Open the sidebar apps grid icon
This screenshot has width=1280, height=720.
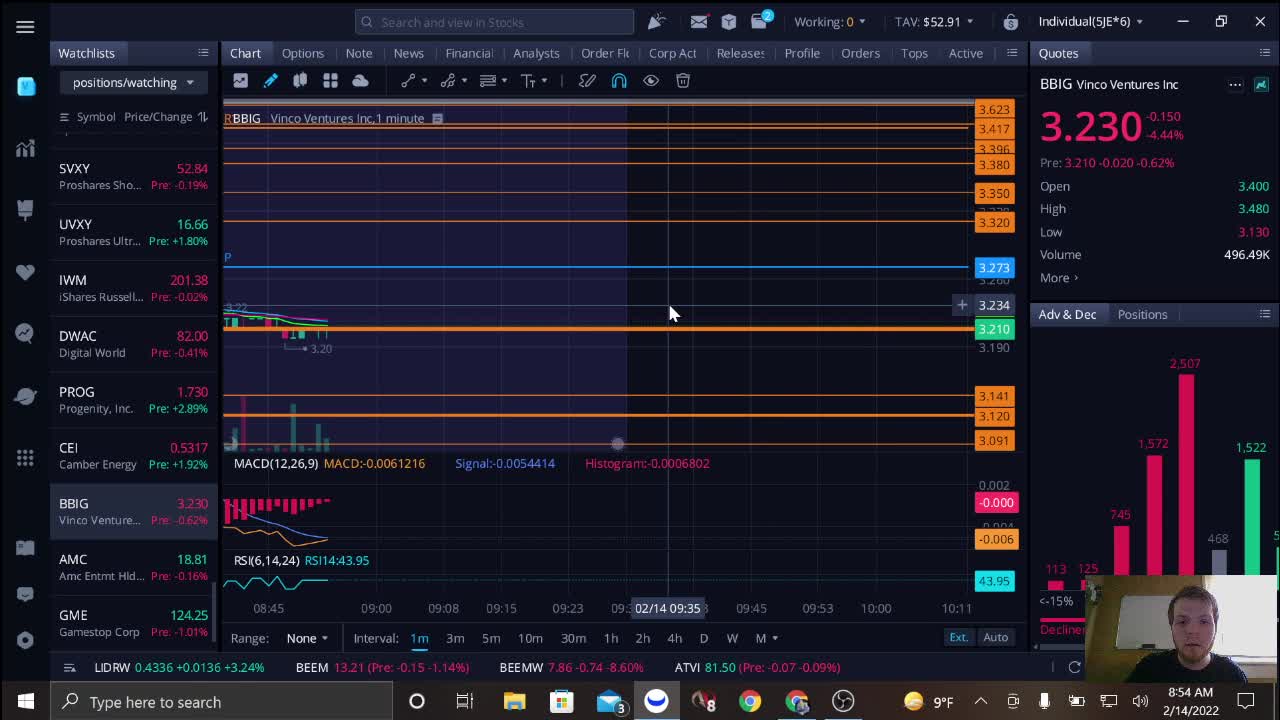[x=25, y=457]
